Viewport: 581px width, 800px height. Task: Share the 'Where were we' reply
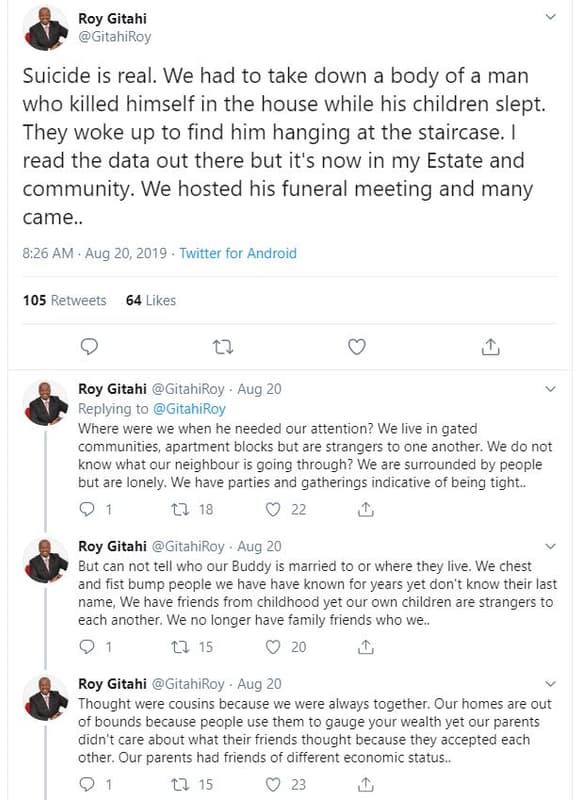[x=362, y=511]
